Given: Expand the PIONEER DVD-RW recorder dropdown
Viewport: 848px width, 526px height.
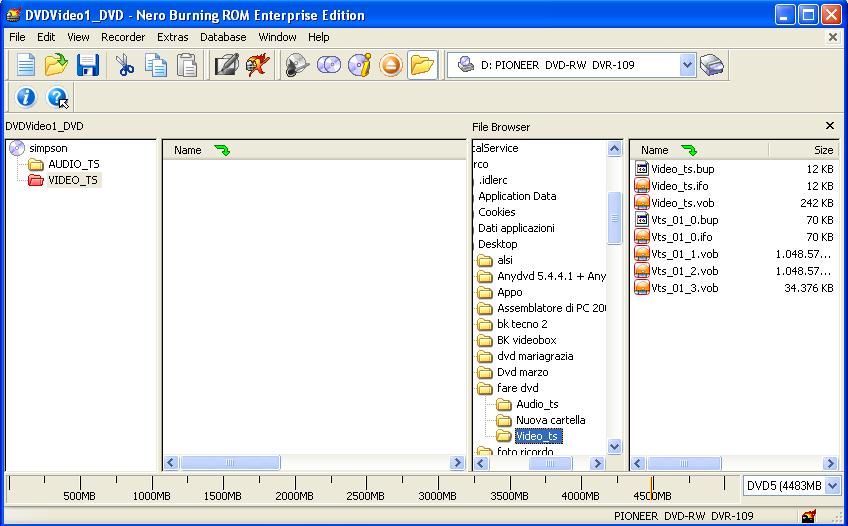Looking at the screenshot, I should [x=687, y=65].
